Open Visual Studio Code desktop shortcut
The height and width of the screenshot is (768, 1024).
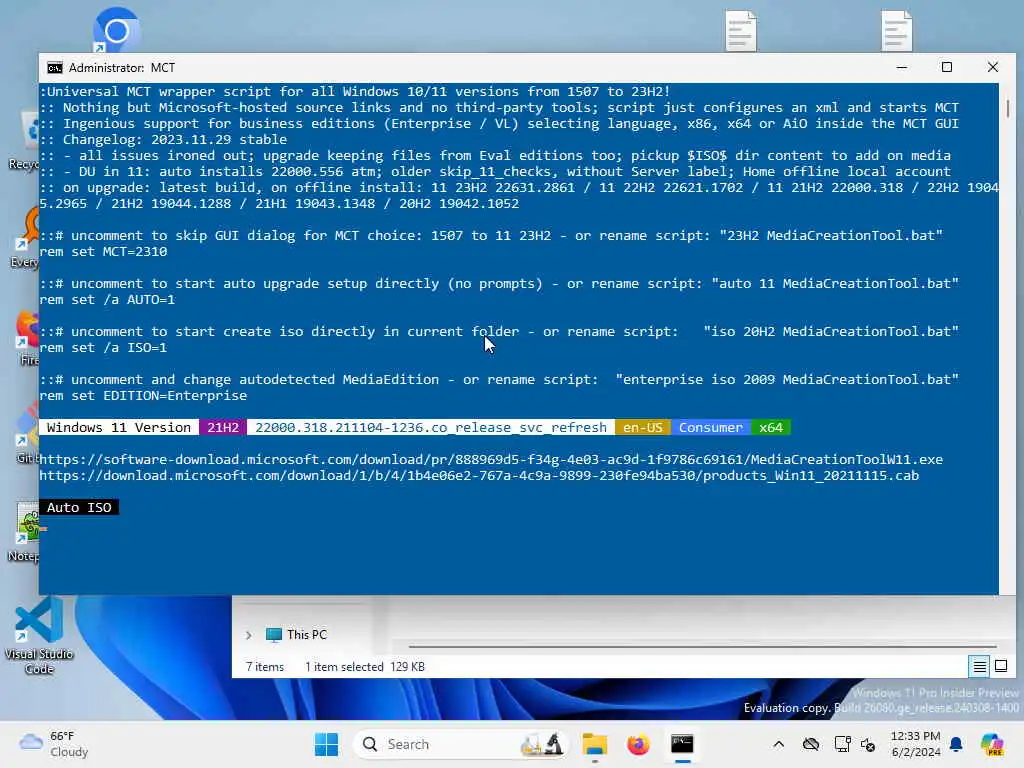click(39, 635)
